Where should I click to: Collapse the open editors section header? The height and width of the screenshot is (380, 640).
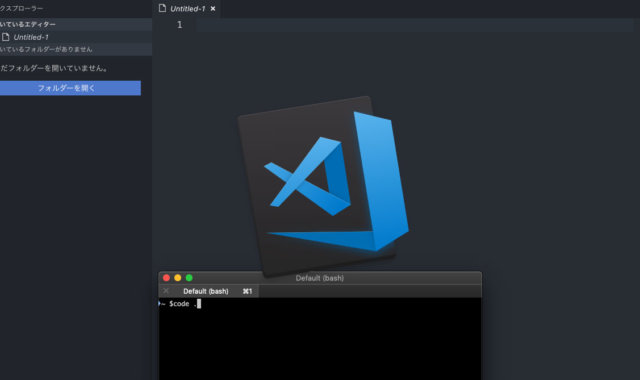(x=76, y=24)
